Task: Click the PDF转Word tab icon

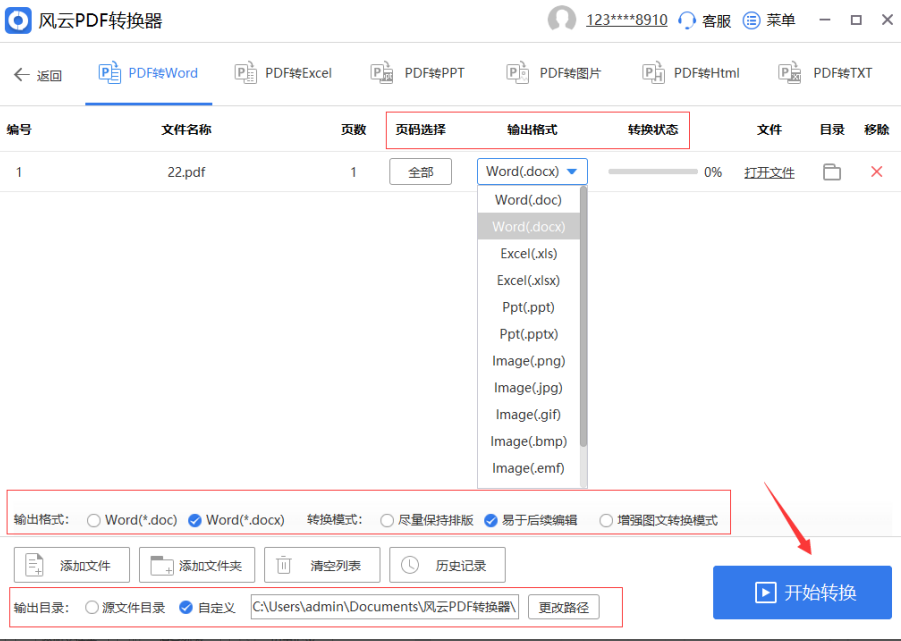Action: 109,73
